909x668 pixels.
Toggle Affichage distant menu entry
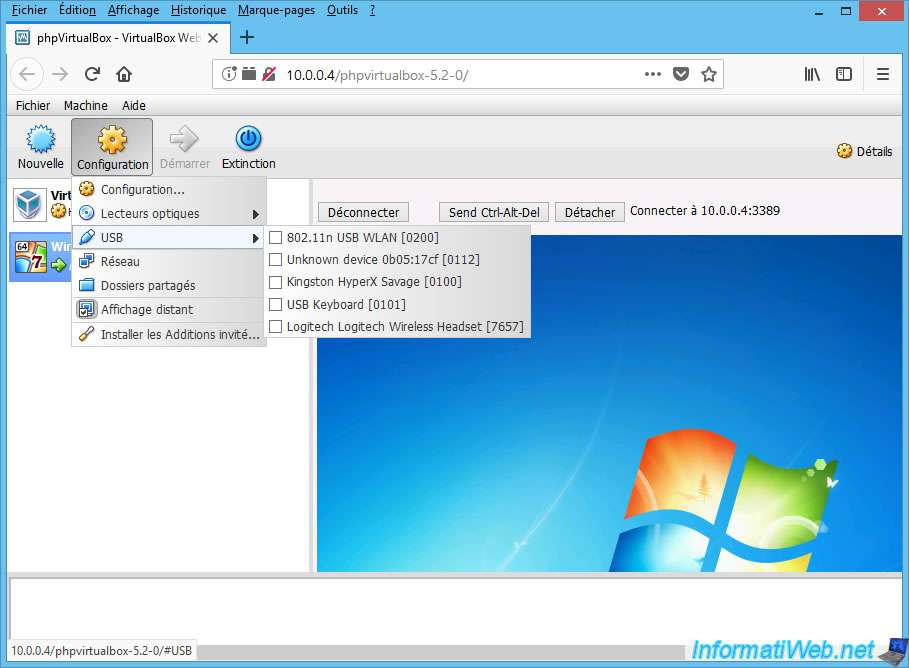point(169,310)
